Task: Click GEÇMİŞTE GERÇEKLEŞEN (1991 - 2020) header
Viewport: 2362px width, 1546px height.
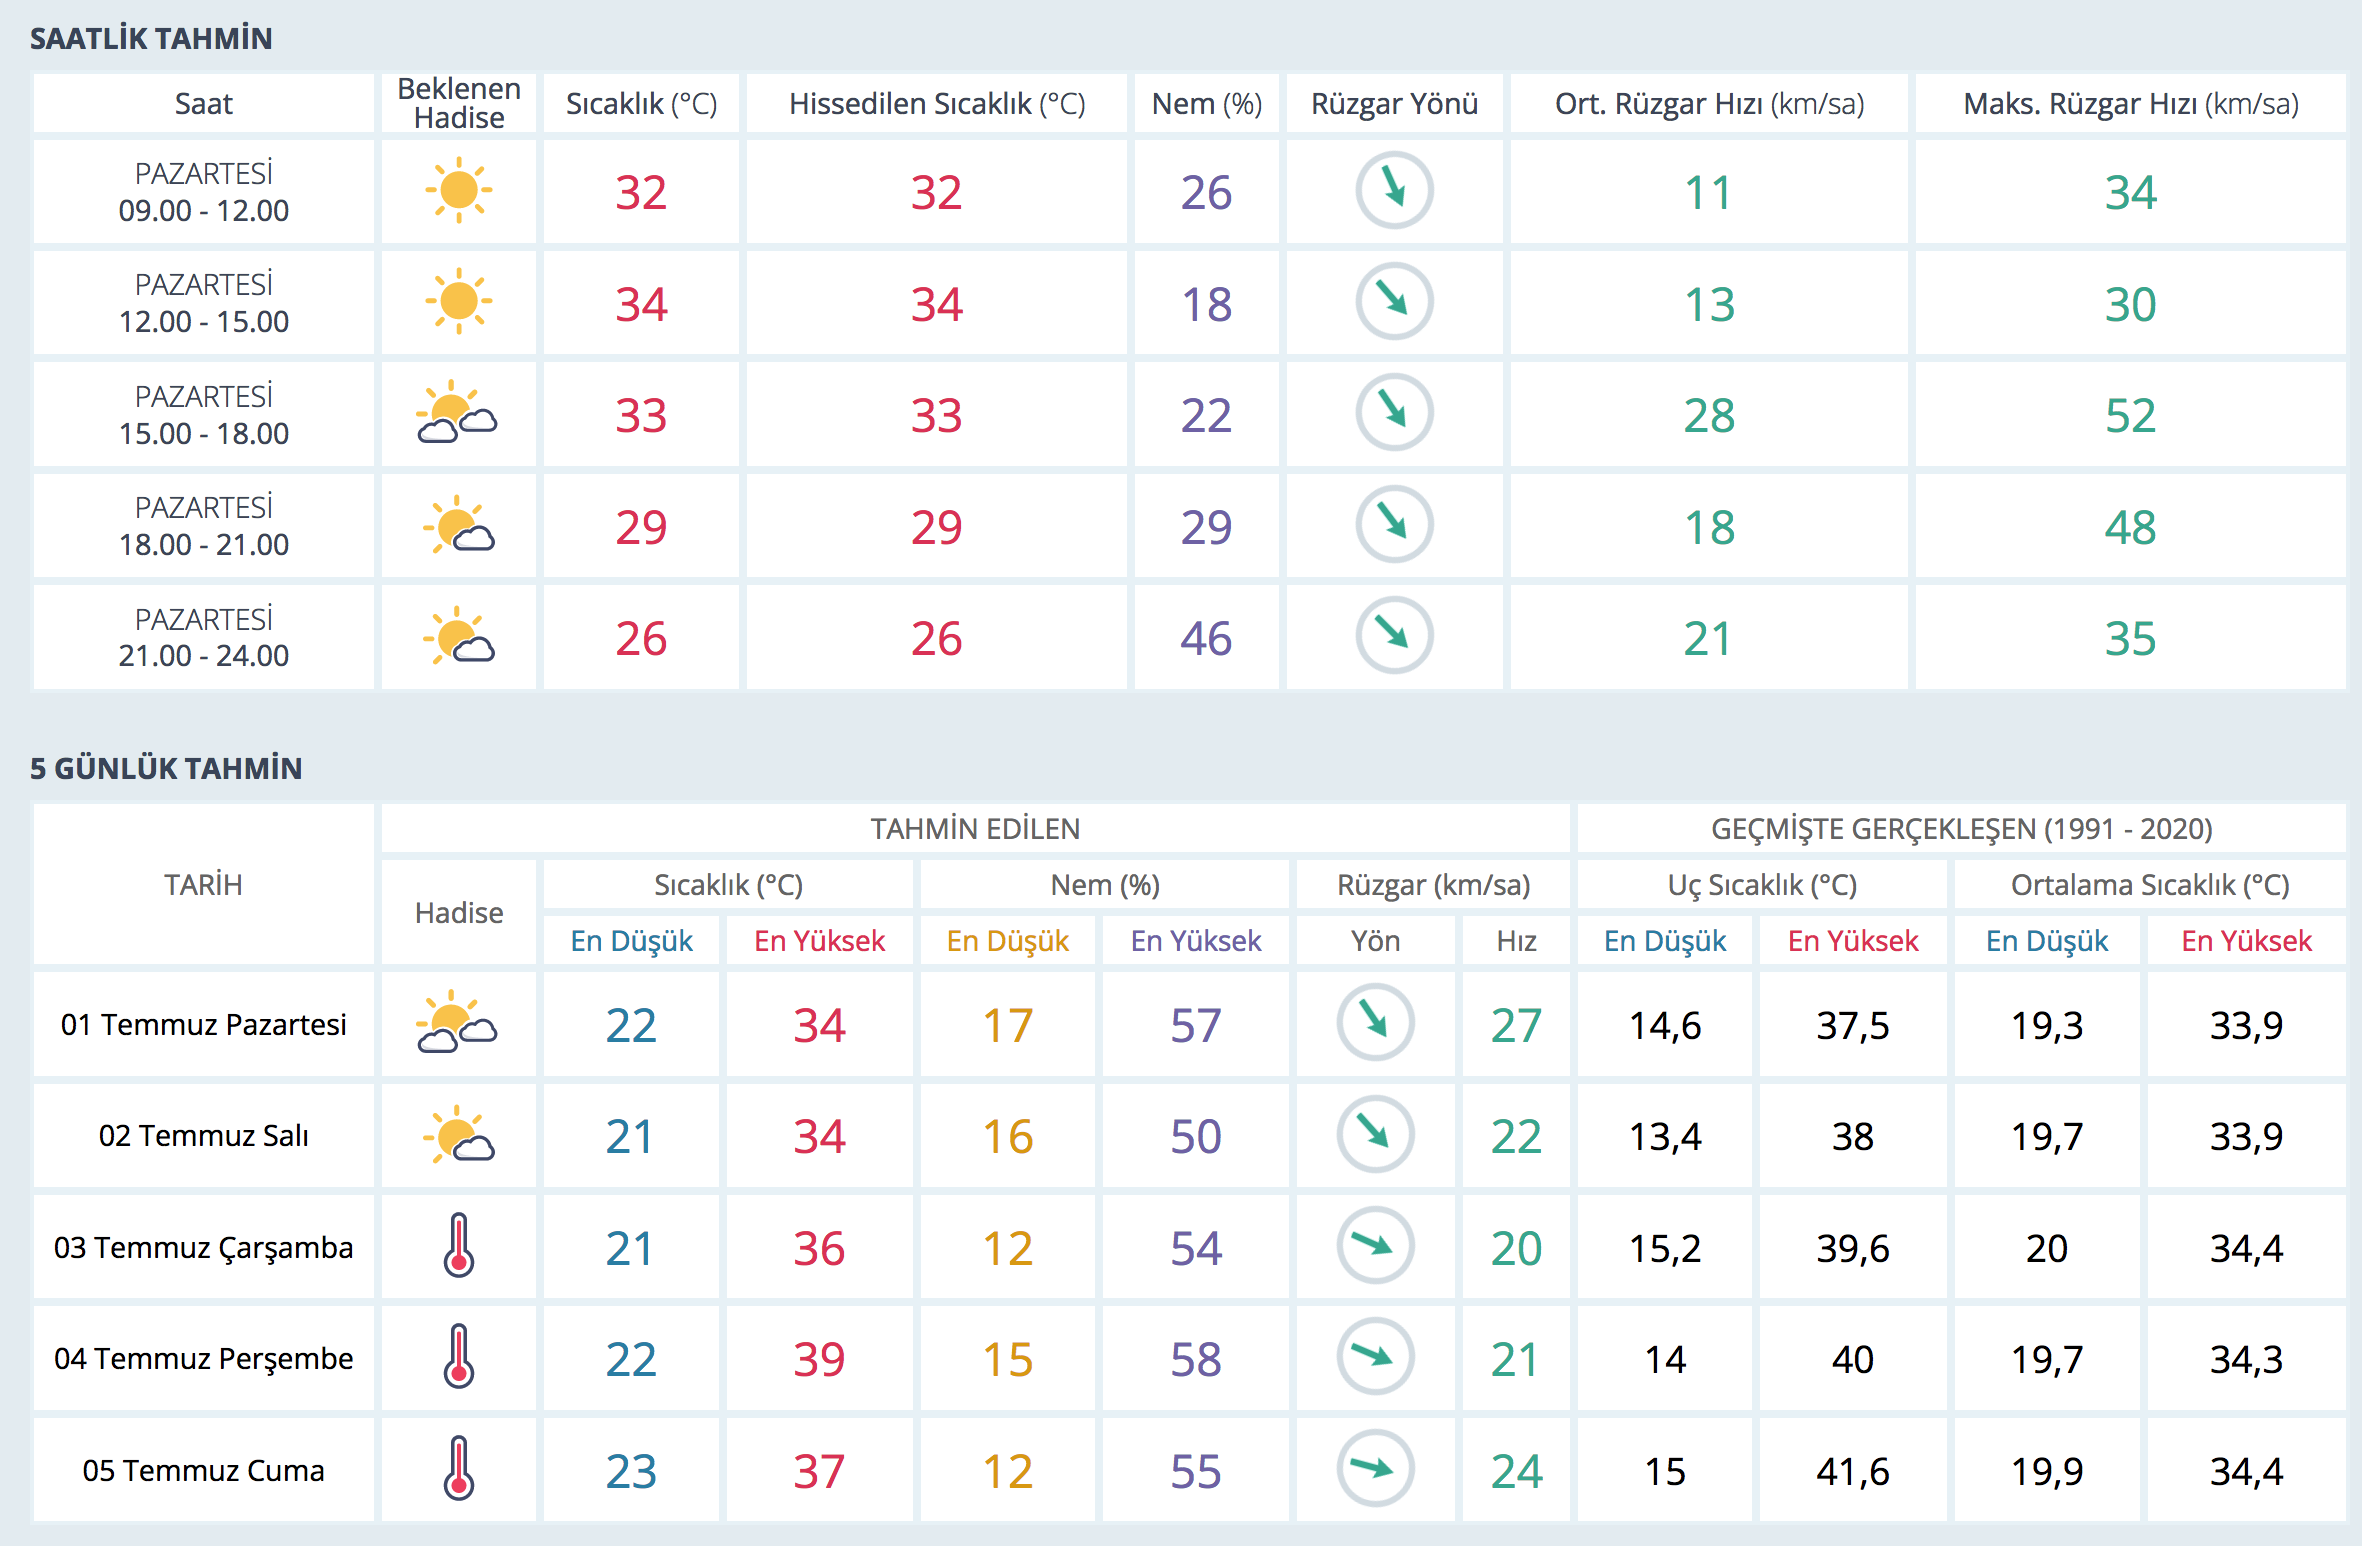Action: [1961, 829]
